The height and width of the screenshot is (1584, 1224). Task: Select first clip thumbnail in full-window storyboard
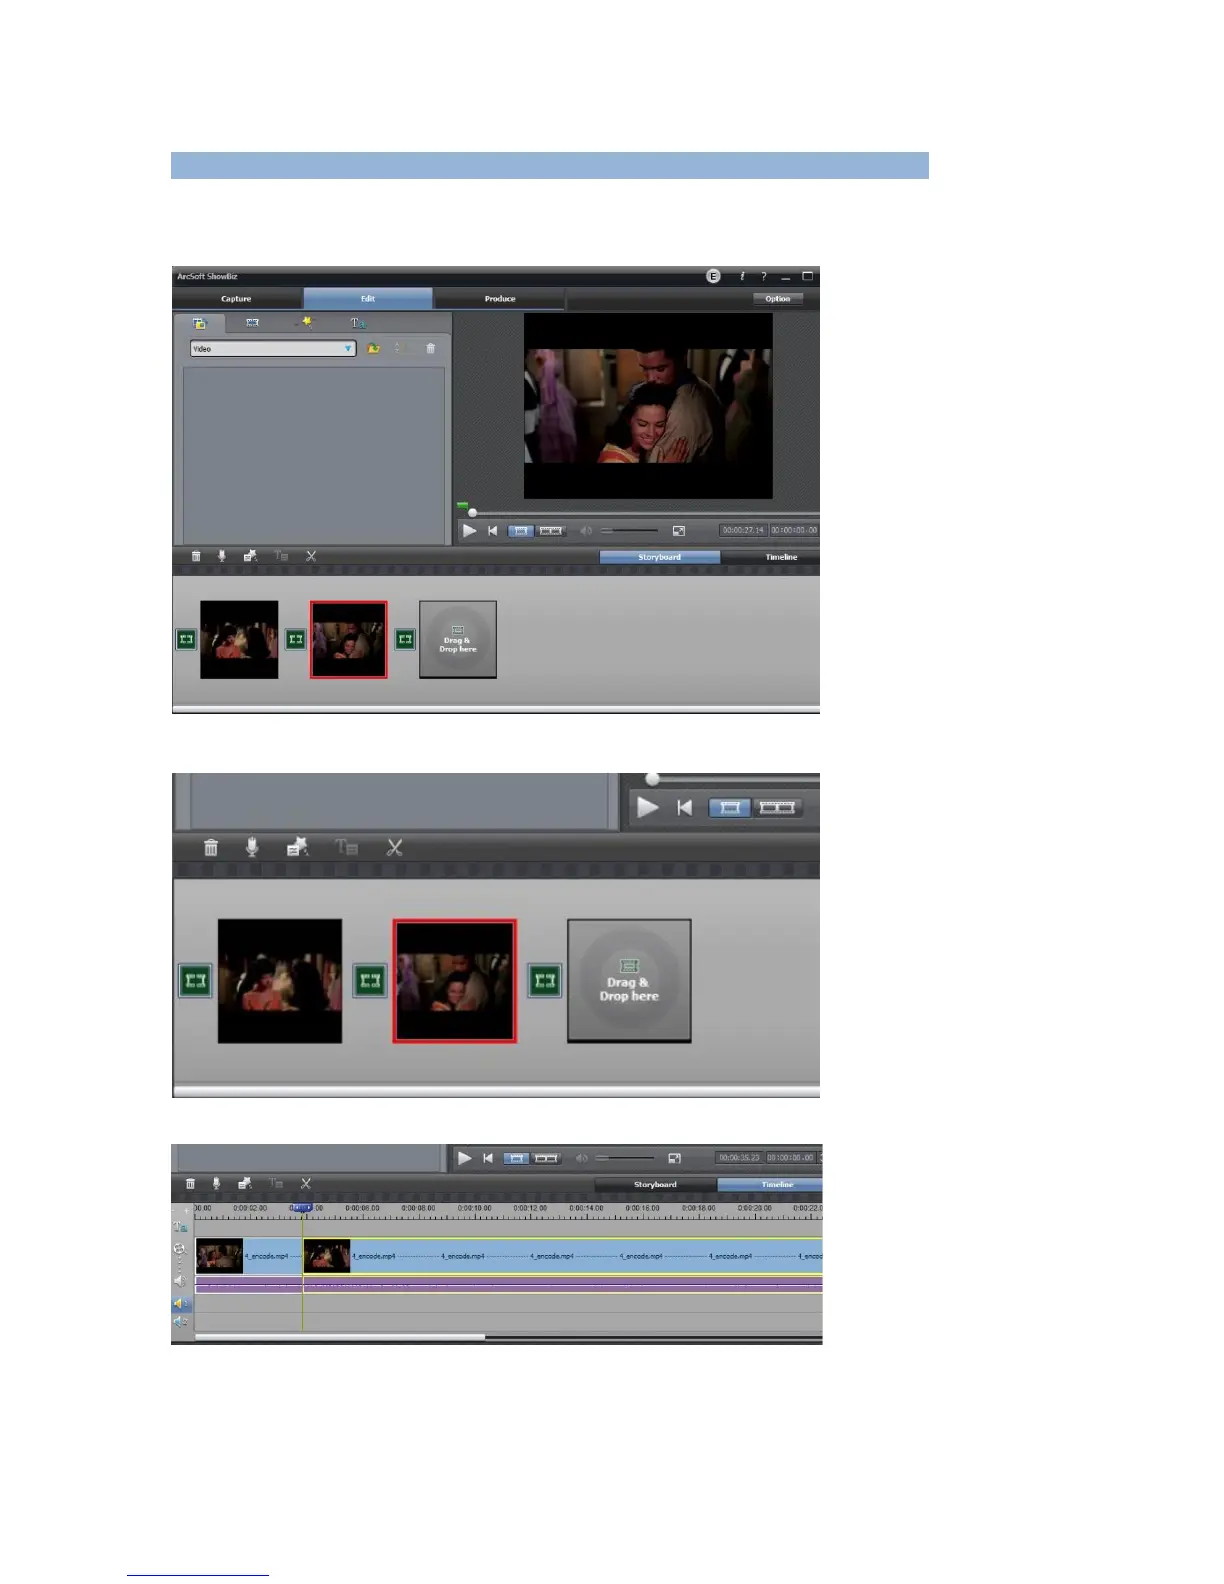(x=239, y=640)
